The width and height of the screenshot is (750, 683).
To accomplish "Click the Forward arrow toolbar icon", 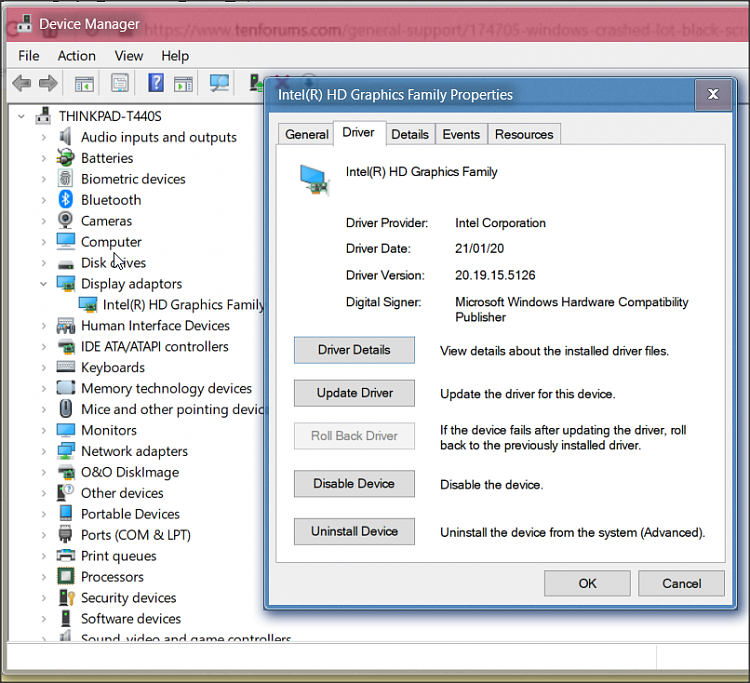I will [x=48, y=84].
